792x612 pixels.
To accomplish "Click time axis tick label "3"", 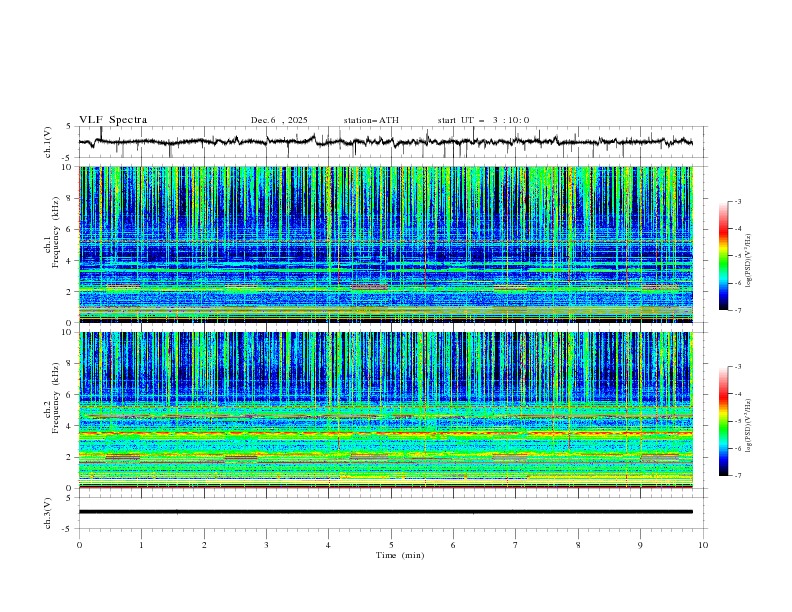I will (x=266, y=545).
